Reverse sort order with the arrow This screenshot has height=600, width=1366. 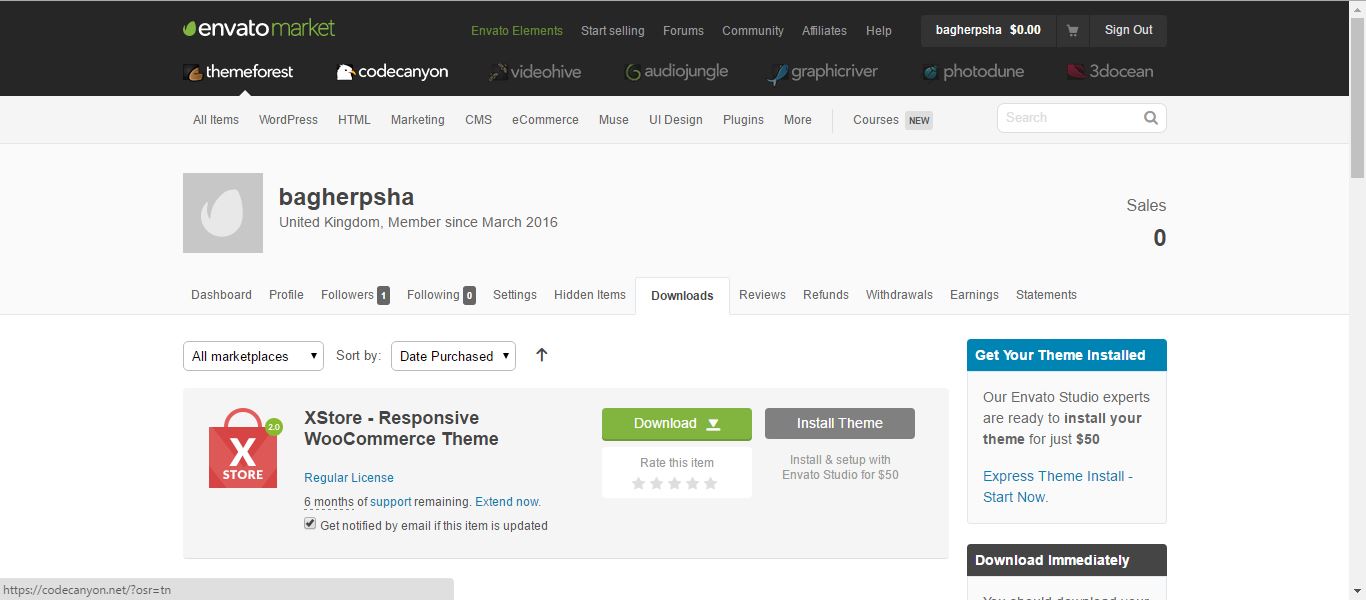pyautogui.click(x=542, y=355)
